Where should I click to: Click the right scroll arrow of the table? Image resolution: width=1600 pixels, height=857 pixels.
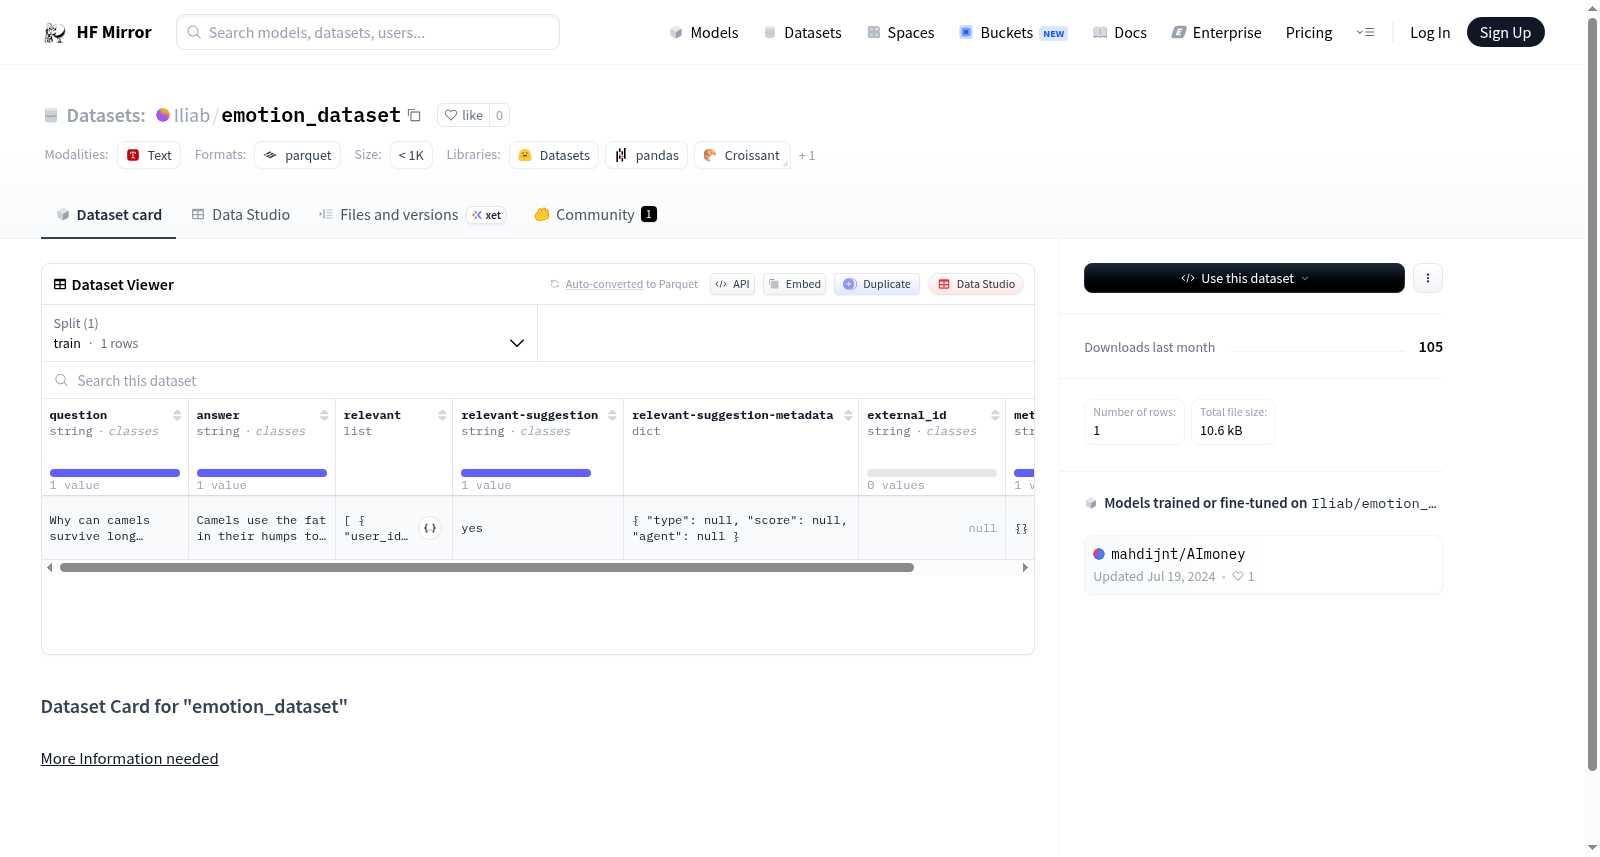coord(1025,567)
